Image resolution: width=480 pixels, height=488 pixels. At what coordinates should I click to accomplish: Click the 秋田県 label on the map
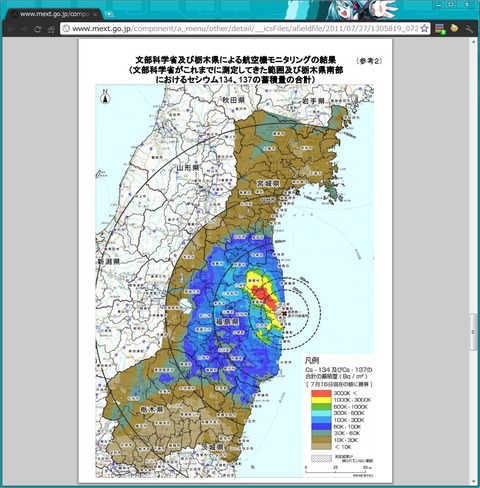[x=234, y=100]
